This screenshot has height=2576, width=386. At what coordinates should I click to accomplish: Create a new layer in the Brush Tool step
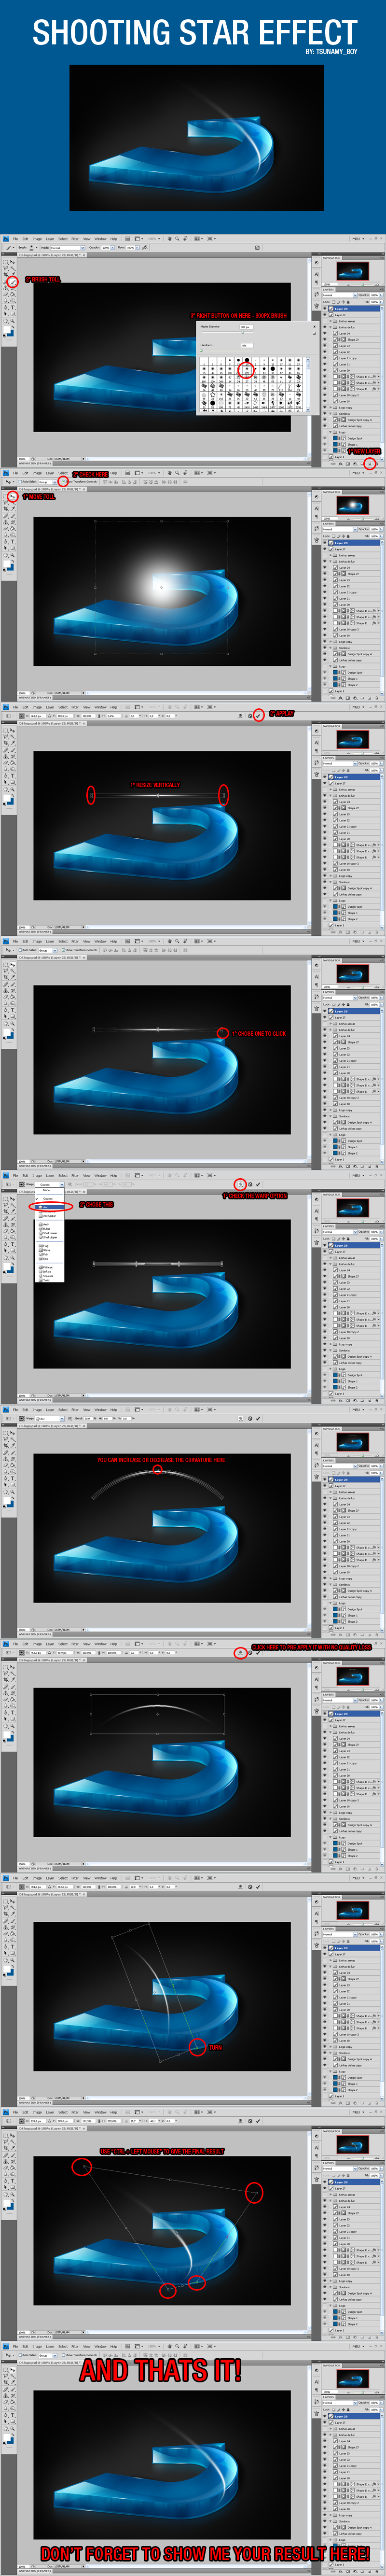tap(369, 464)
